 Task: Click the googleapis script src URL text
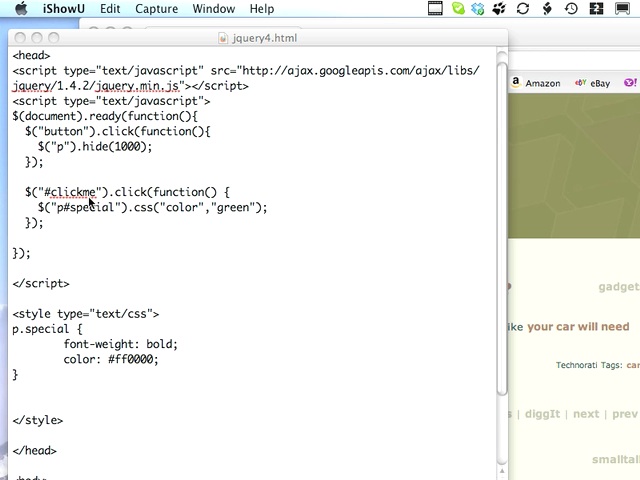(x=360, y=71)
